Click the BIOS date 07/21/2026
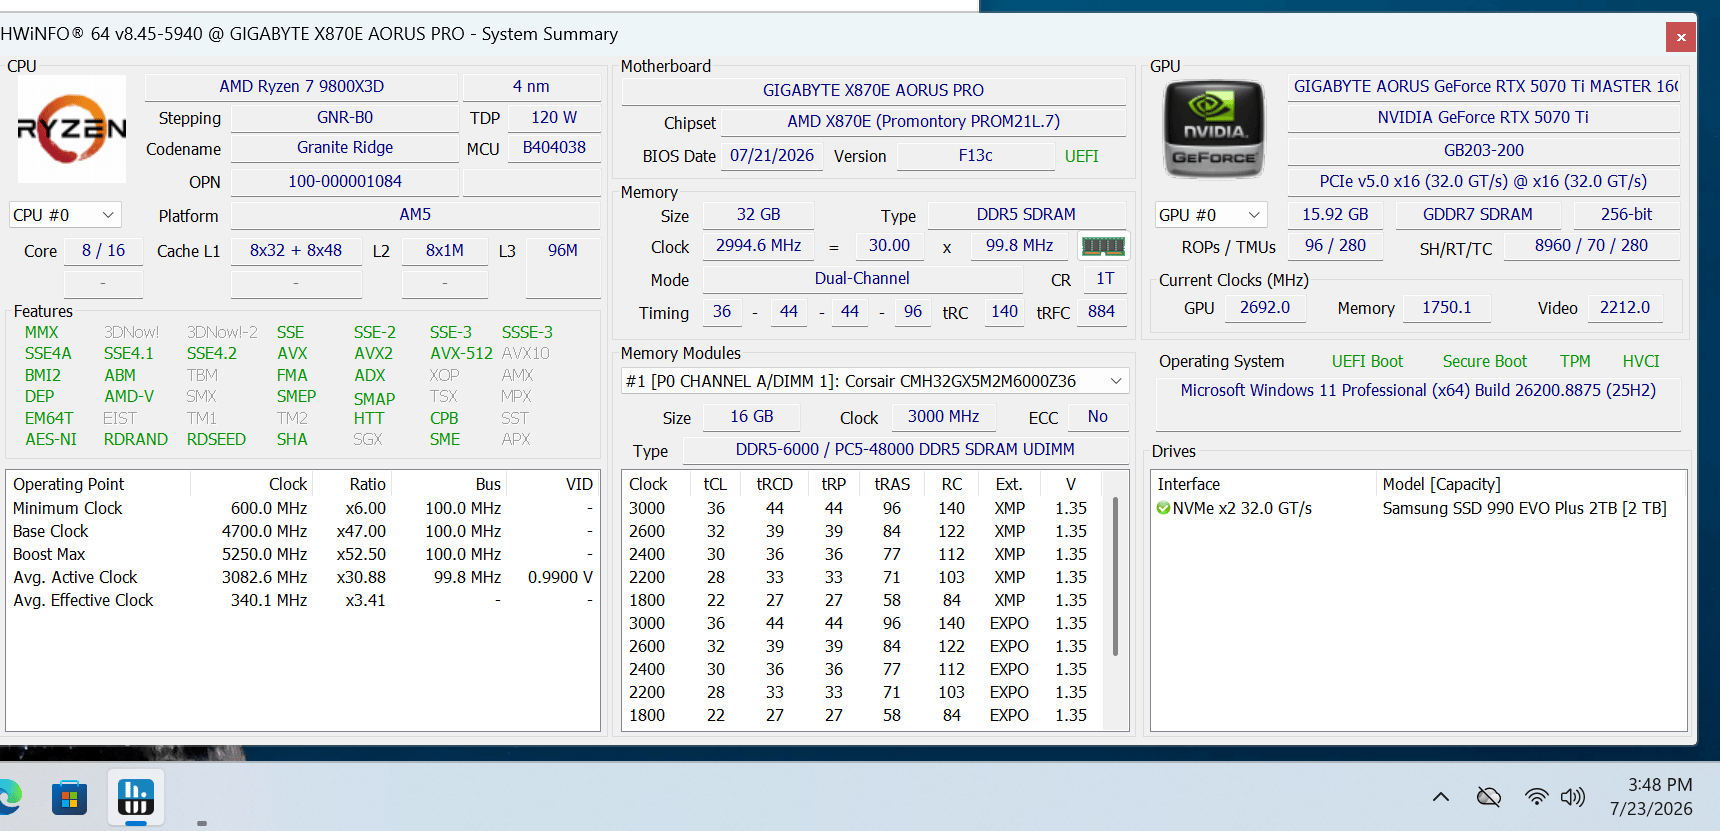The width and height of the screenshot is (1720, 831). click(772, 156)
